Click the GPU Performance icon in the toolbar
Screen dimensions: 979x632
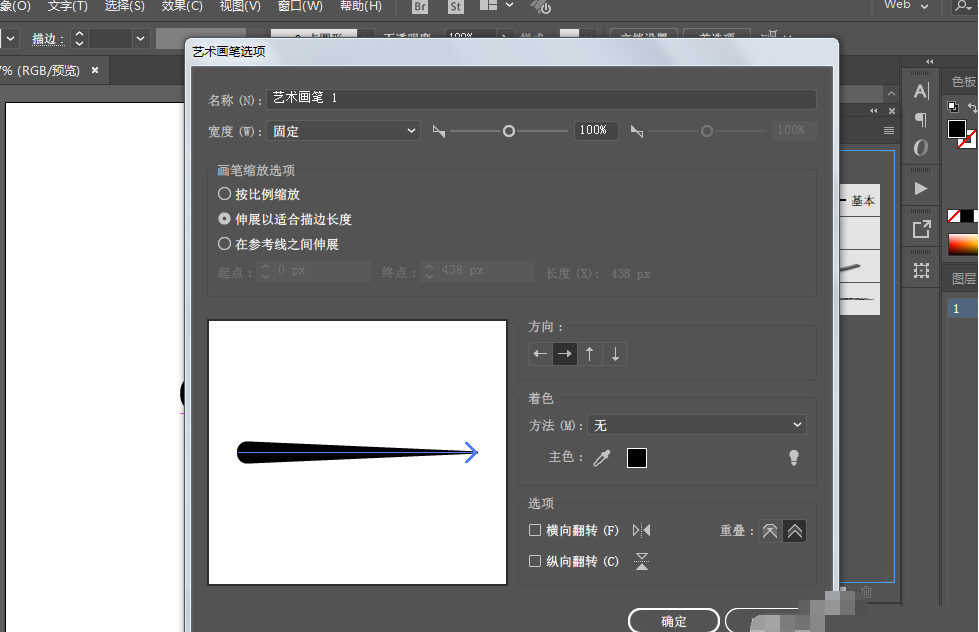pyautogui.click(x=541, y=9)
